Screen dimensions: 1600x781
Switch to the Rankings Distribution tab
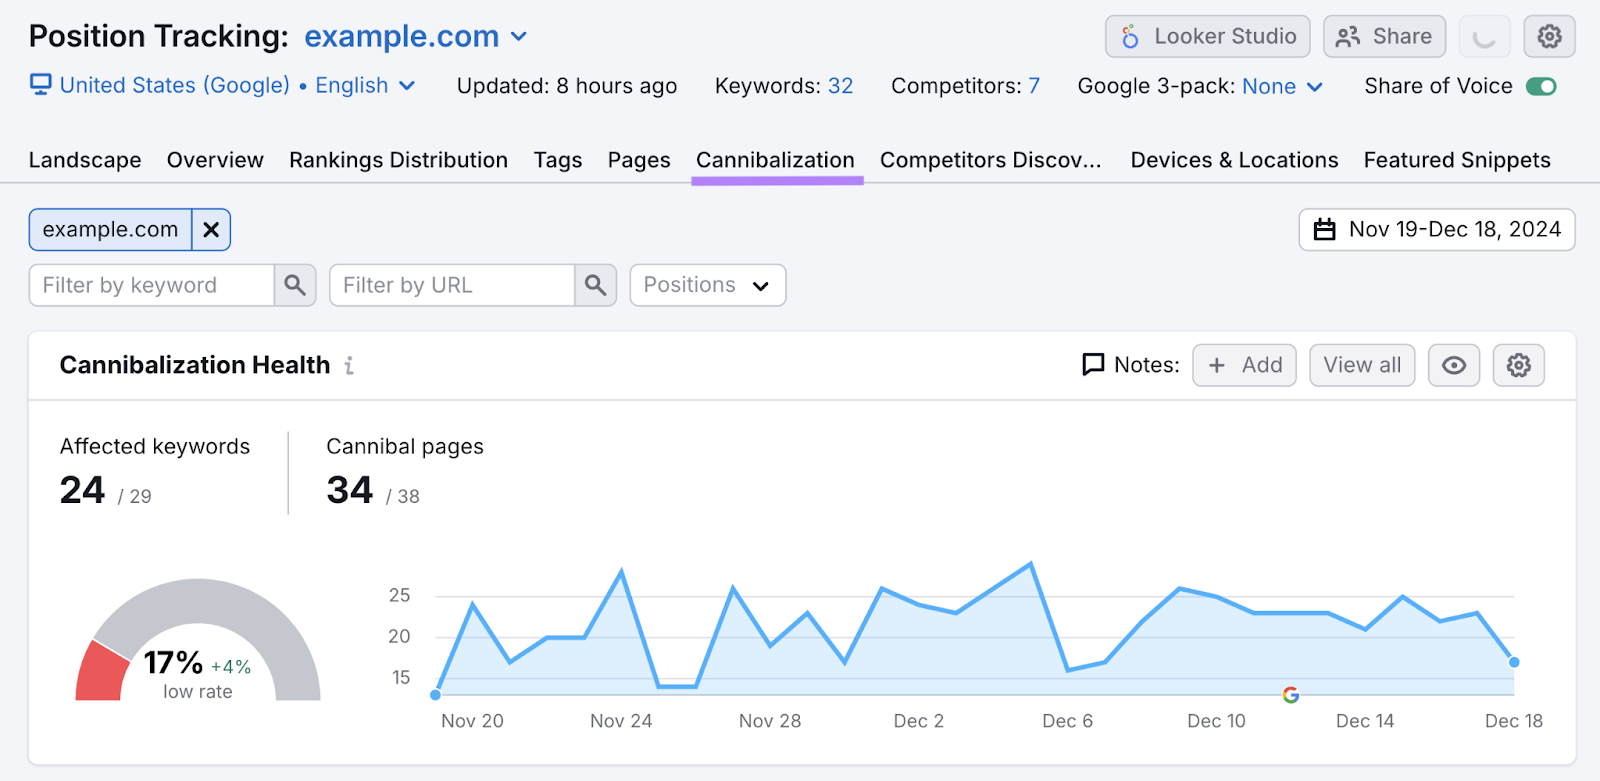[398, 160]
